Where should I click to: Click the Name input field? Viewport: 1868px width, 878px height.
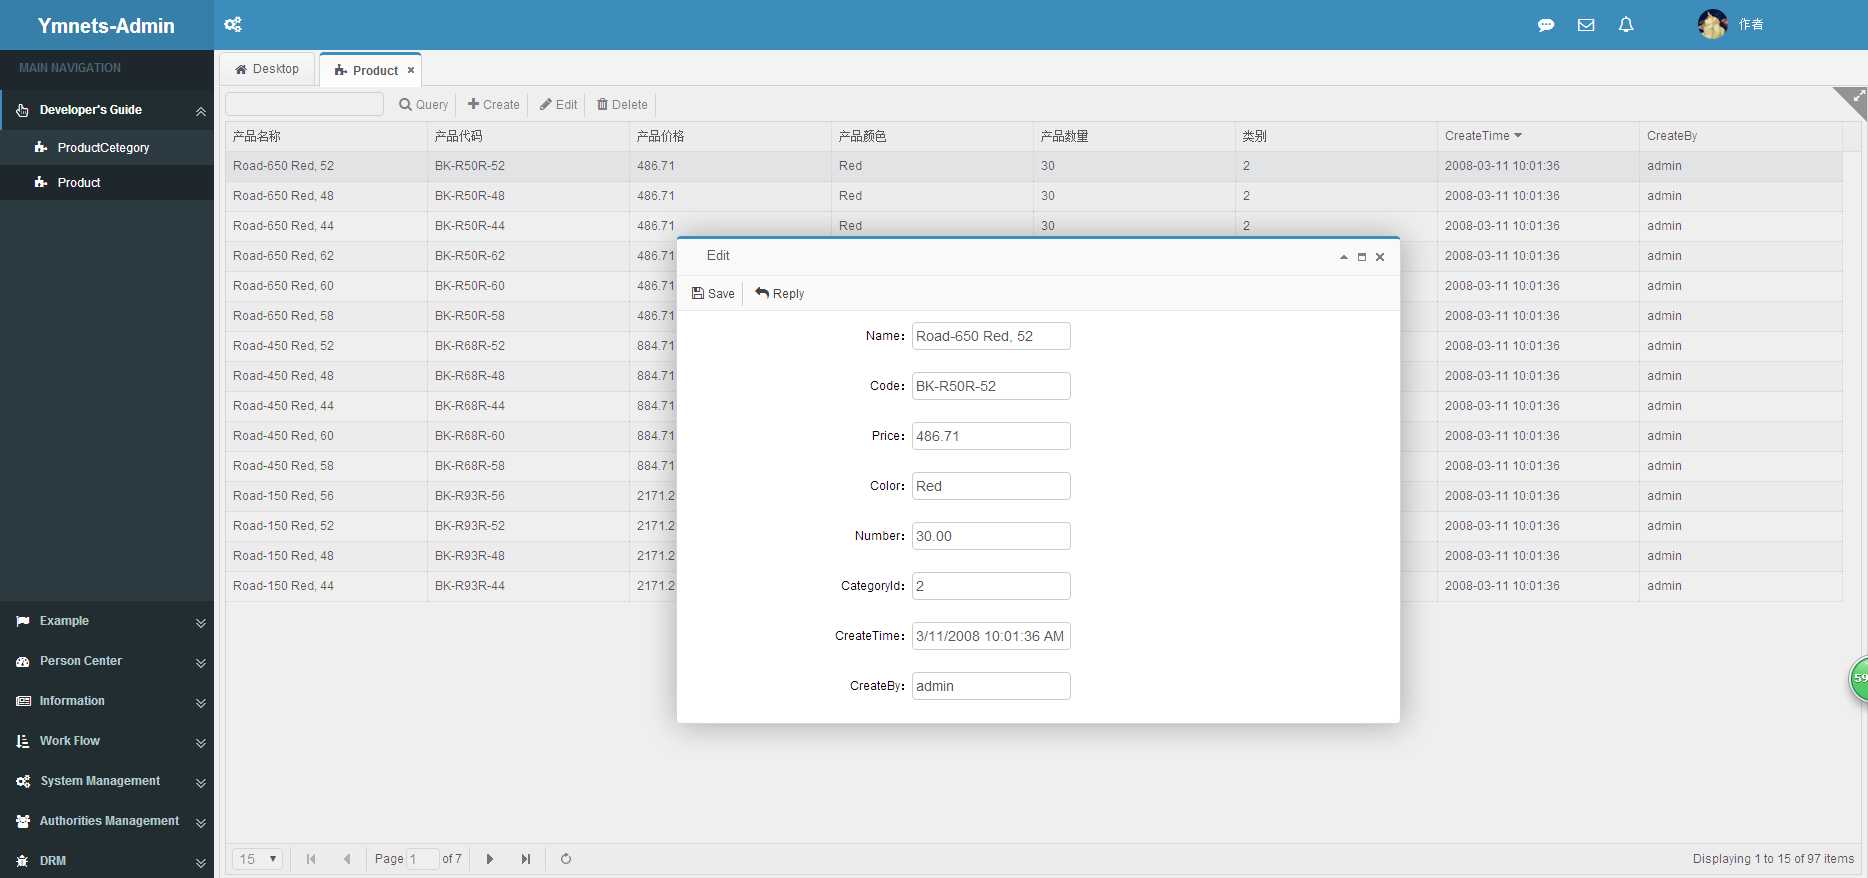point(991,336)
